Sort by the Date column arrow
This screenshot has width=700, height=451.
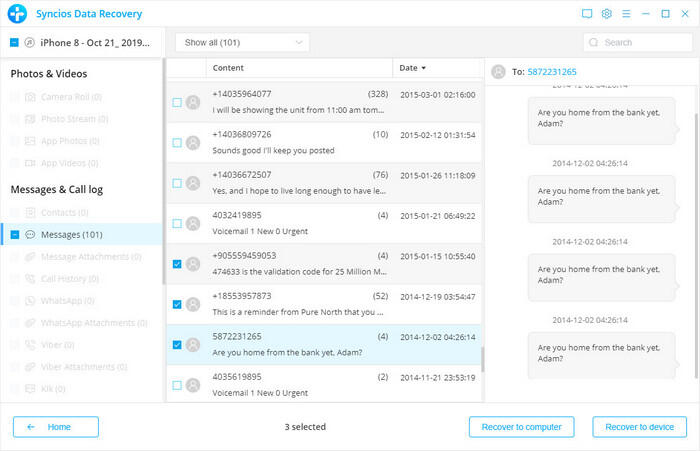click(x=423, y=68)
